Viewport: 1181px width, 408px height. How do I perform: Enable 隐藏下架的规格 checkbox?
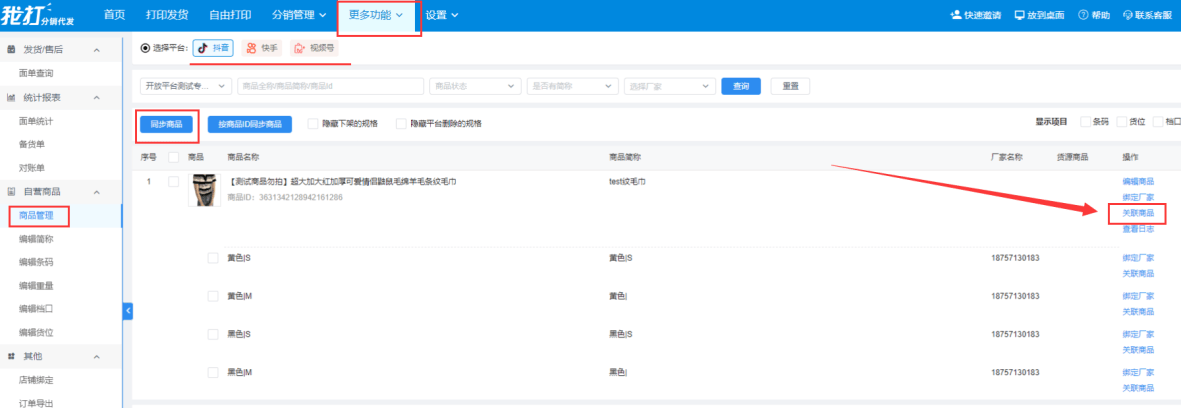pos(313,124)
